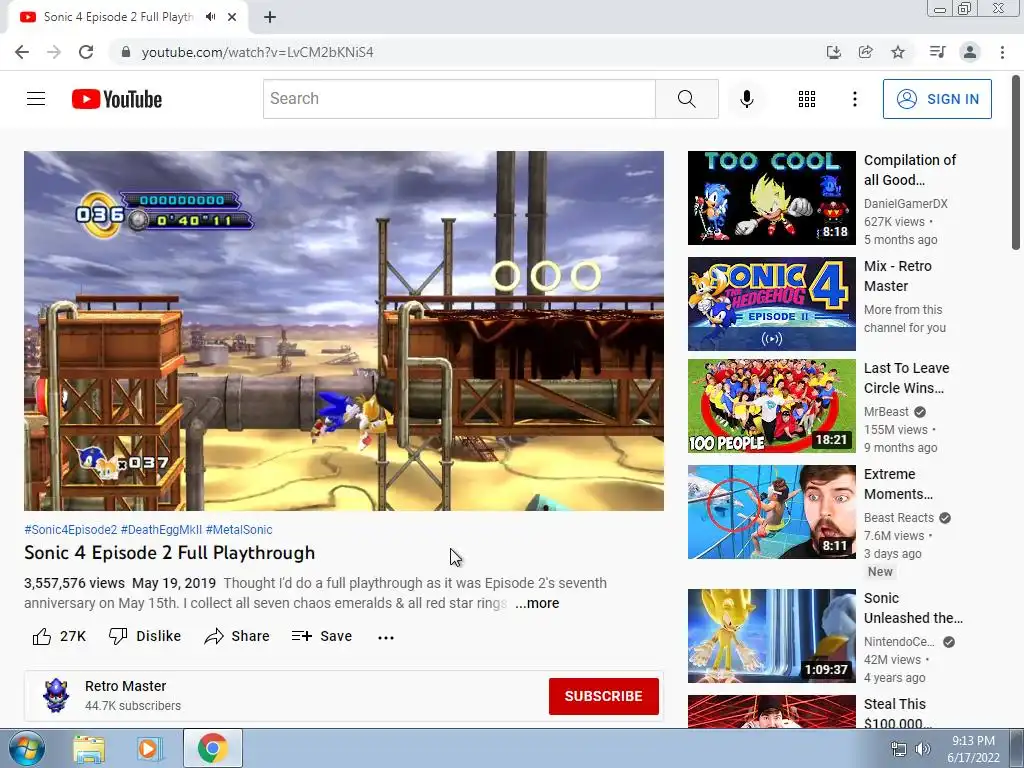Screen dimensions: 1024x768
Task: Open Extreme Moments video thumbnail
Action: coord(771,512)
